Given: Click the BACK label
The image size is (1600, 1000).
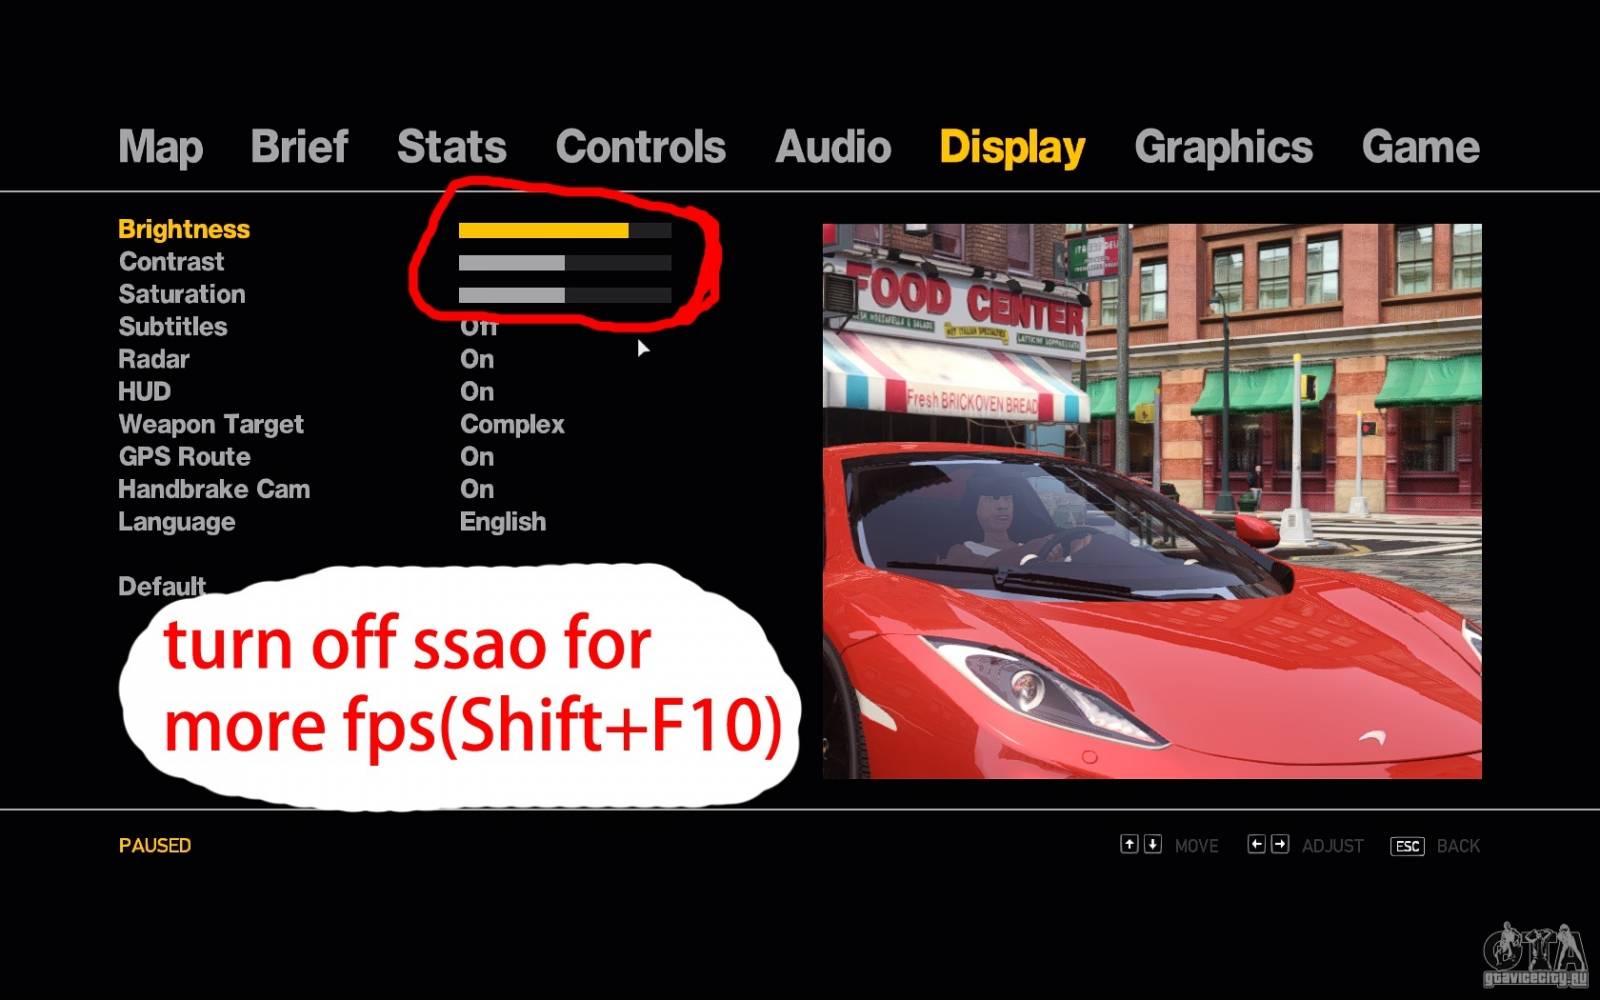Looking at the screenshot, I should [1458, 846].
